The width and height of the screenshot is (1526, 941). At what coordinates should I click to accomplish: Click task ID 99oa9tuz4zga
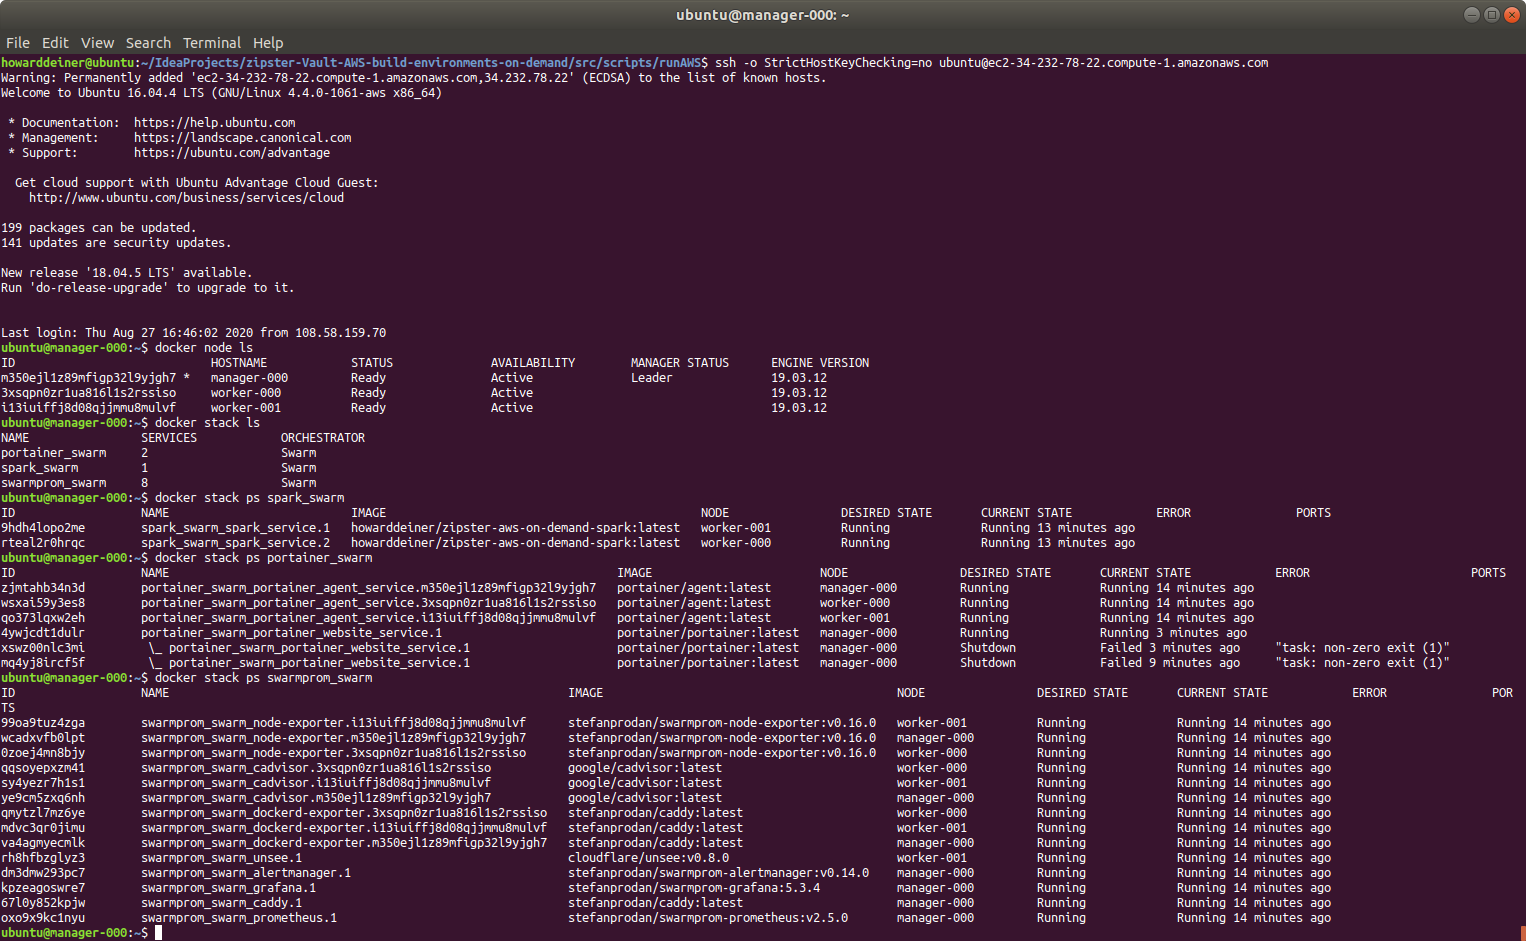(x=43, y=723)
